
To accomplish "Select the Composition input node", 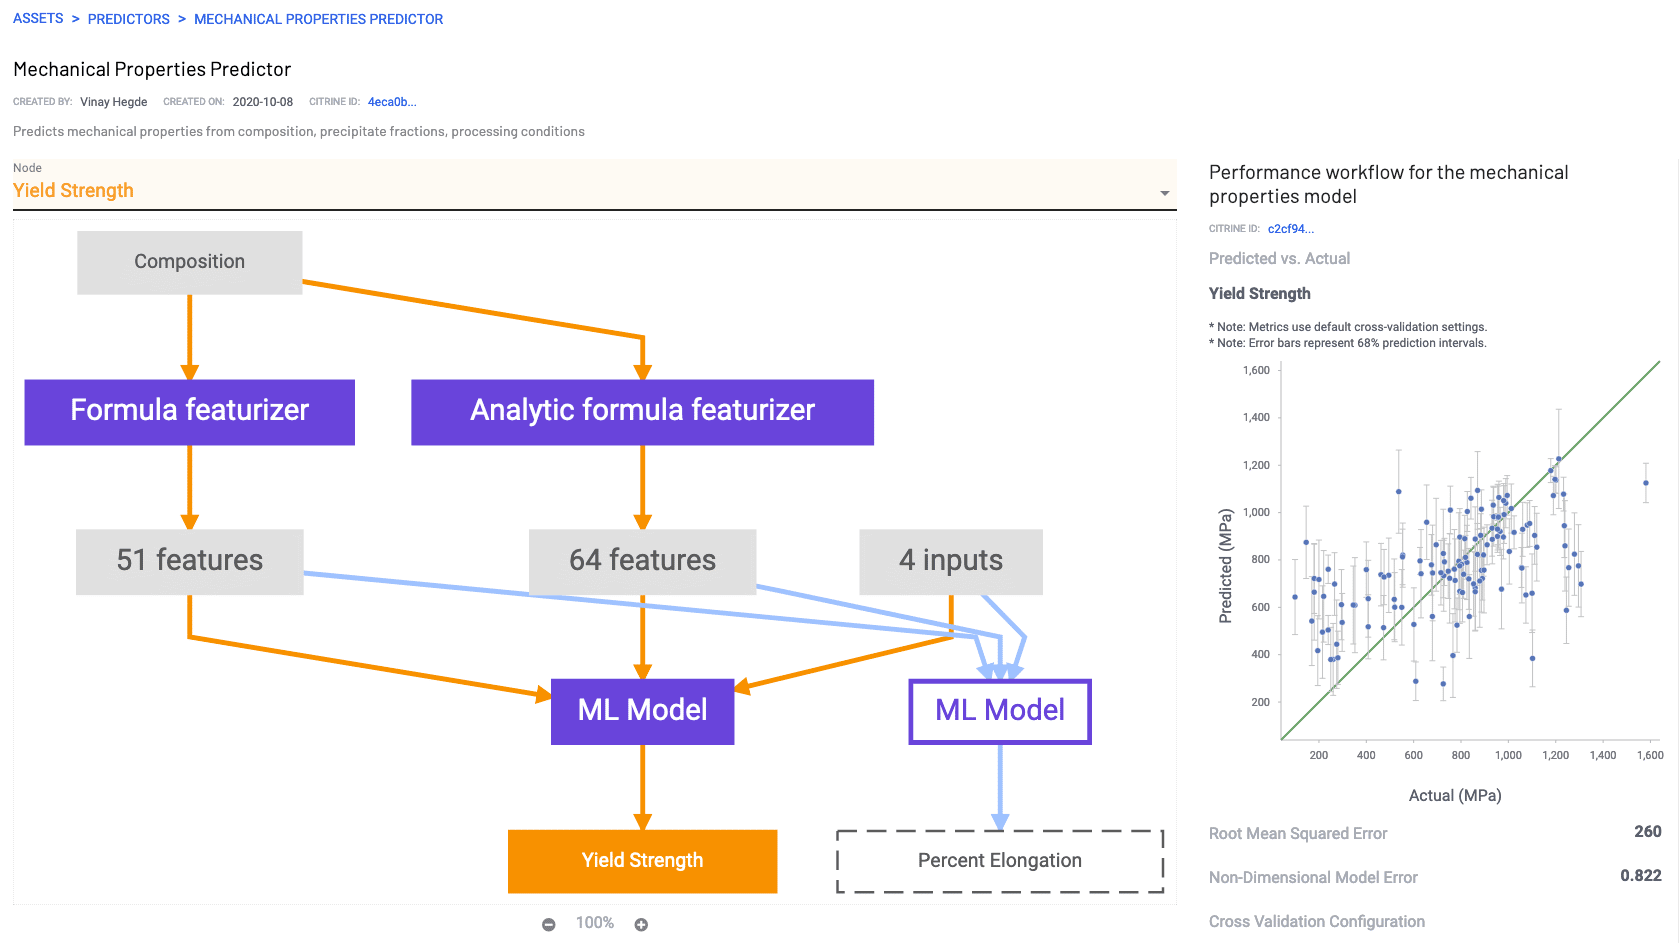I will pyautogui.click(x=189, y=261).
